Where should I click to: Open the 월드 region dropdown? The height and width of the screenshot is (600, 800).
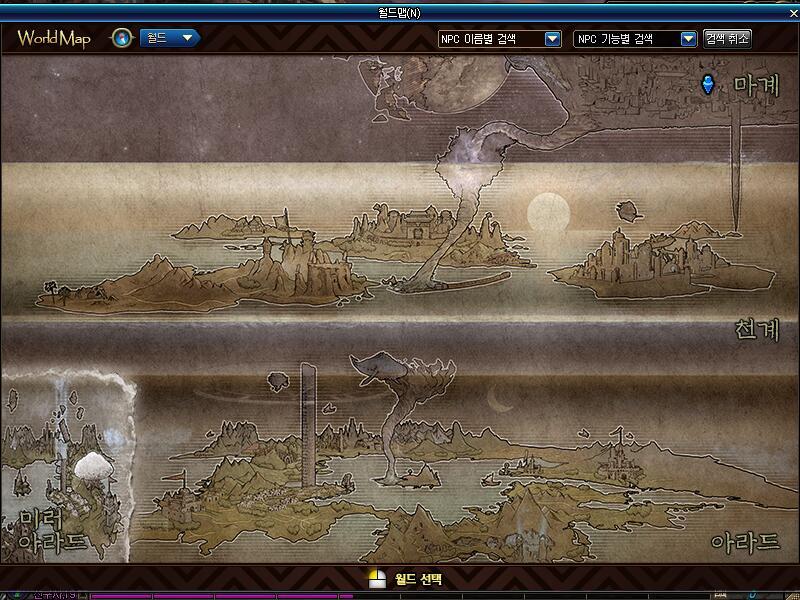170,38
